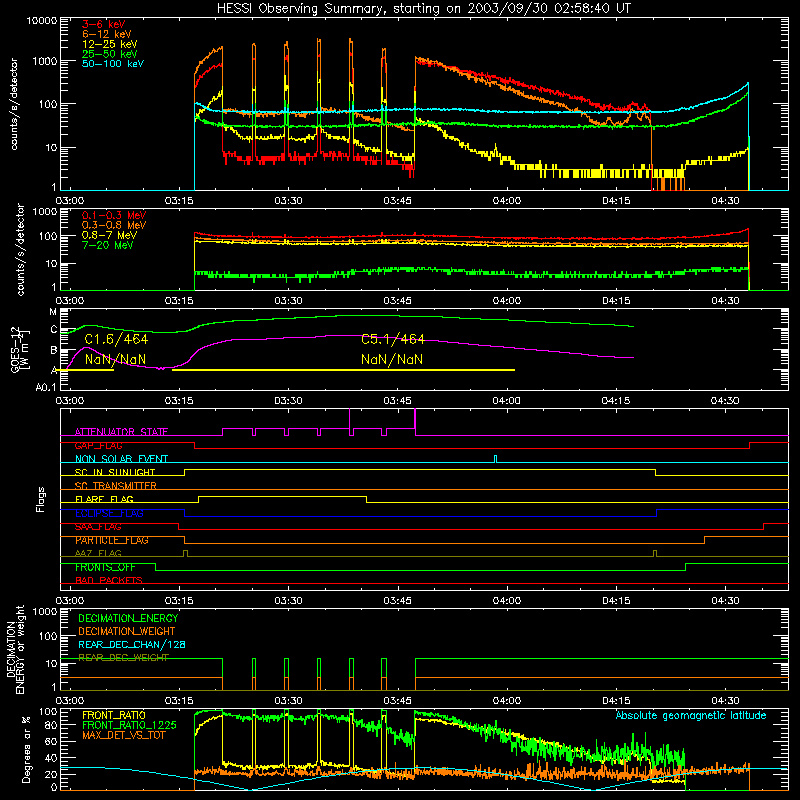Click the "10000" y-axis tick label
800x800 pixels.
tap(42, 20)
